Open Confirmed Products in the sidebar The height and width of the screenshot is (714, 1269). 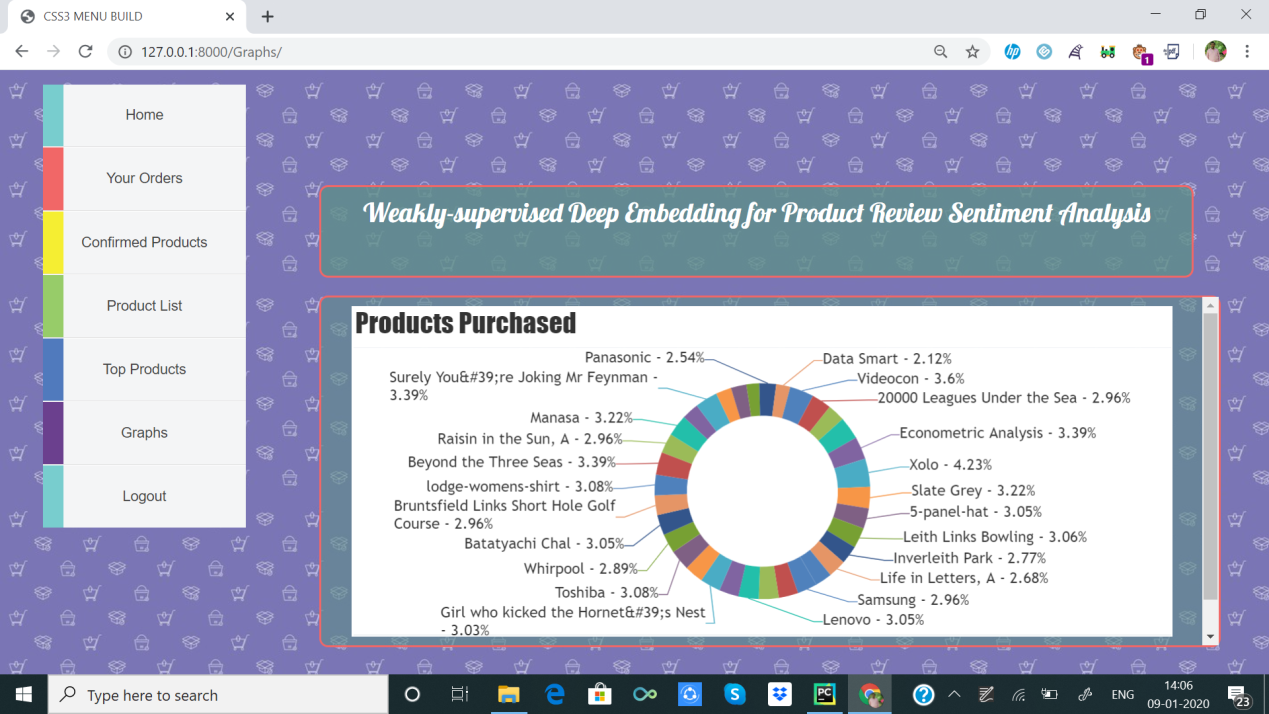(144, 242)
